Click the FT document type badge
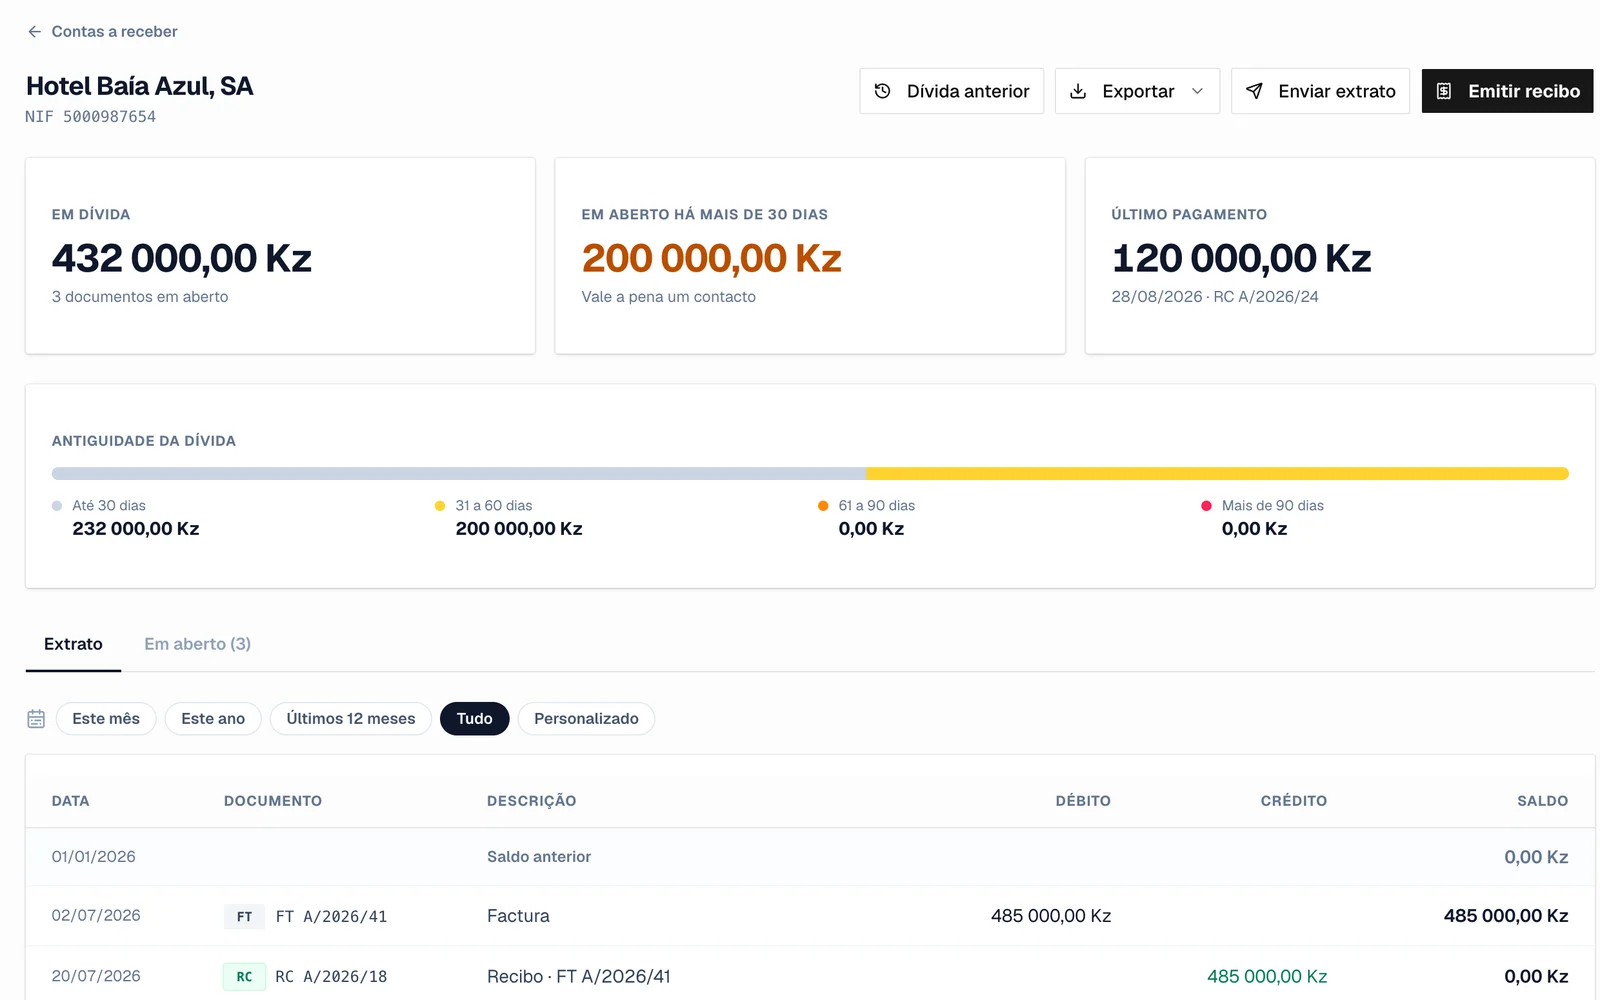 [244, 917]
